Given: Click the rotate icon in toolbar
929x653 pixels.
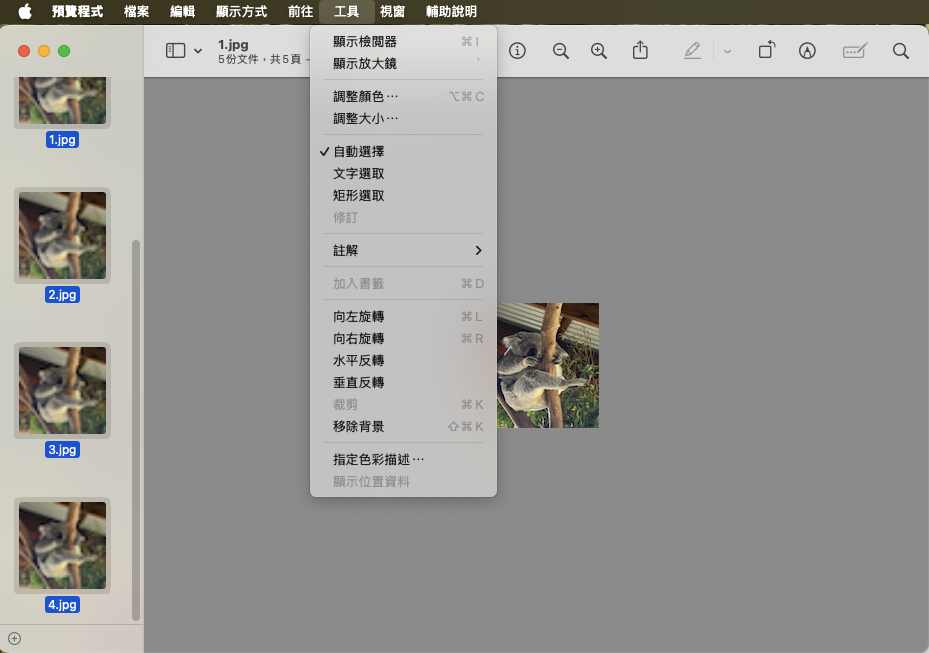Looking at the screenshot, I should tap(766, 51).
